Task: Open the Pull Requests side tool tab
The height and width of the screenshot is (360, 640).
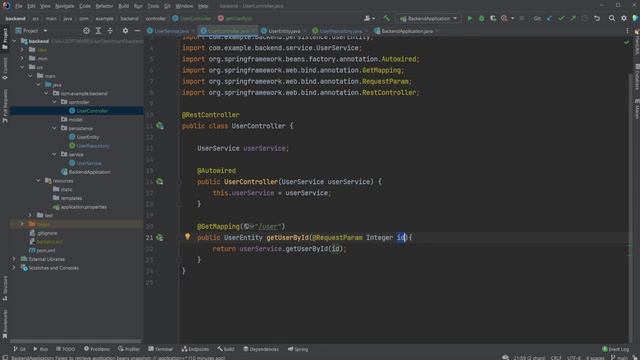Action: pos(5,106)
